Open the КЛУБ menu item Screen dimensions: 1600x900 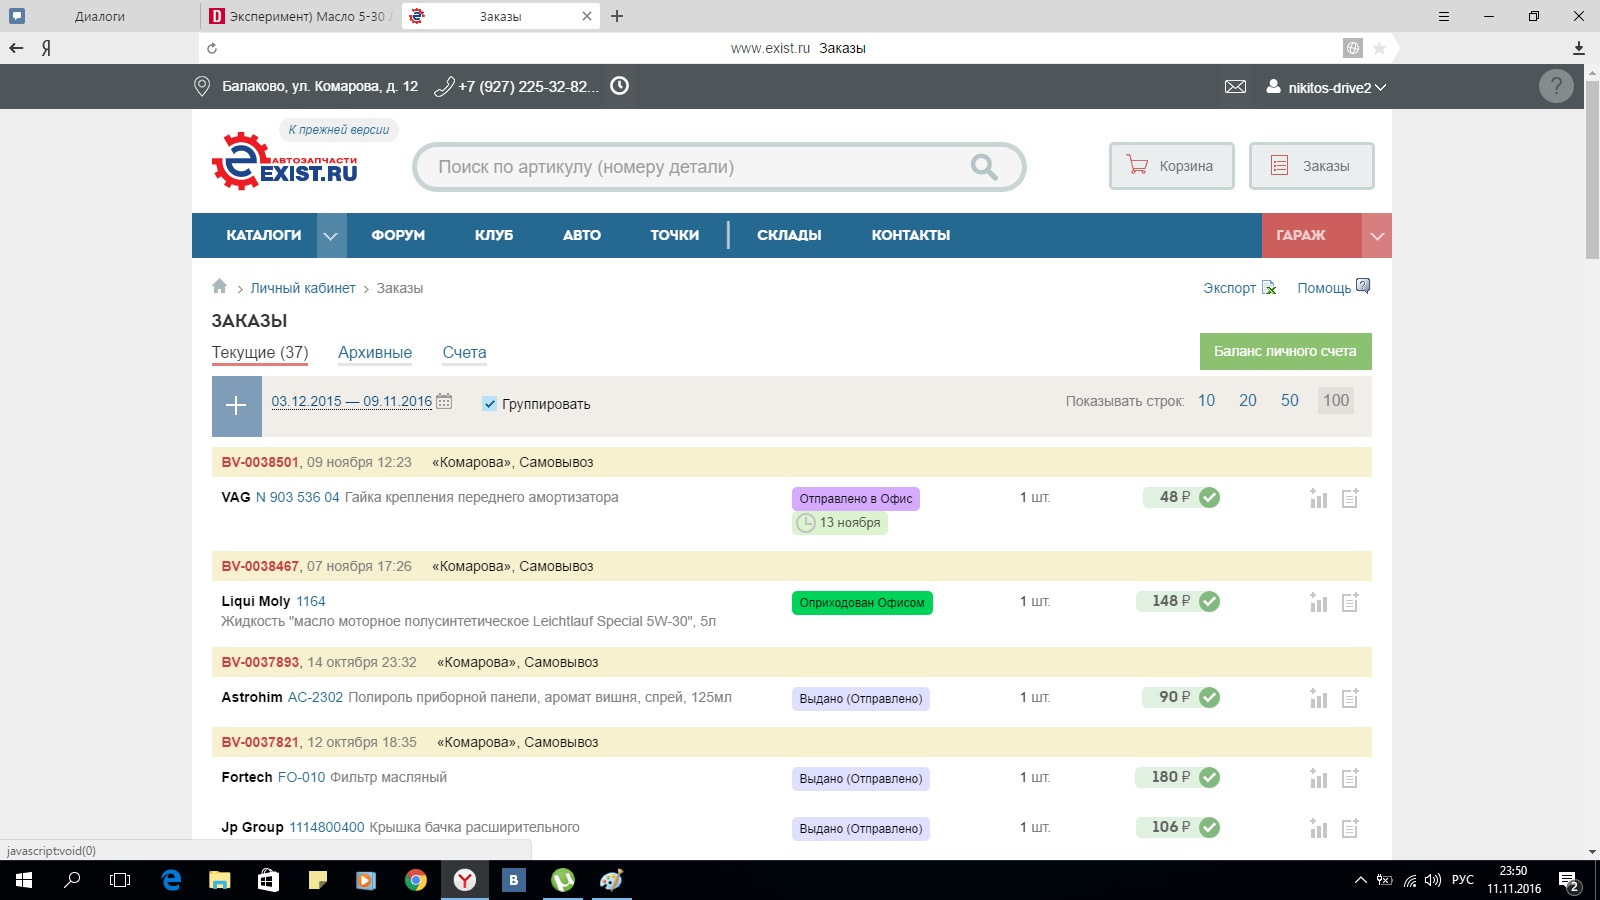(494, 235)
